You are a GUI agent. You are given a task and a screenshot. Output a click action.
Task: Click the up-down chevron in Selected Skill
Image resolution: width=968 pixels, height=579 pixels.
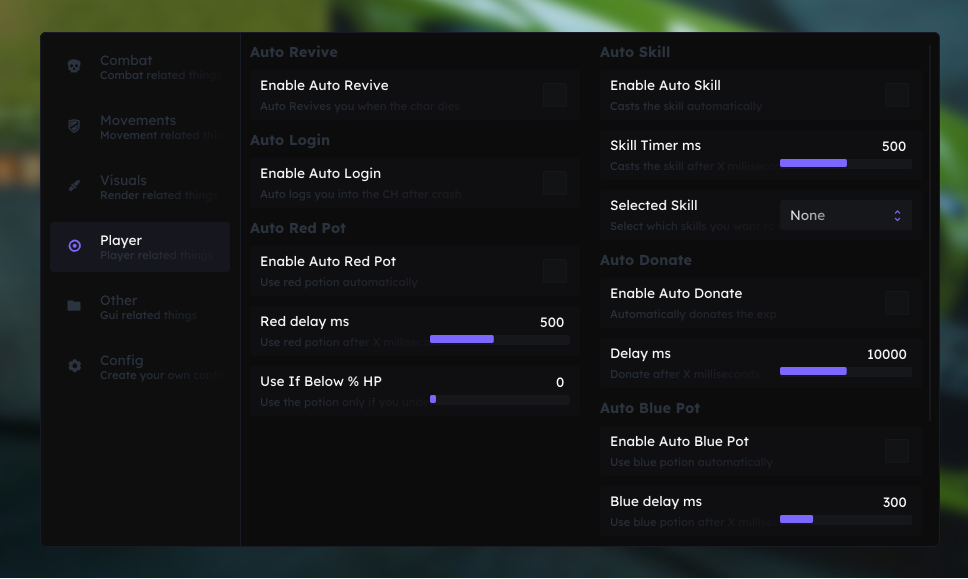[x=897, y=216]
